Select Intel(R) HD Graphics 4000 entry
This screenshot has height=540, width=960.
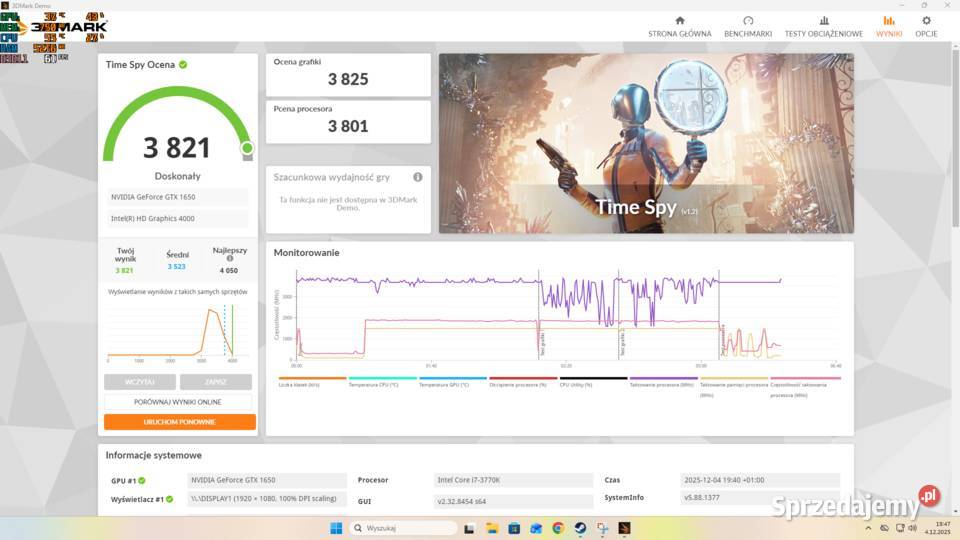(x=178, y=219)
